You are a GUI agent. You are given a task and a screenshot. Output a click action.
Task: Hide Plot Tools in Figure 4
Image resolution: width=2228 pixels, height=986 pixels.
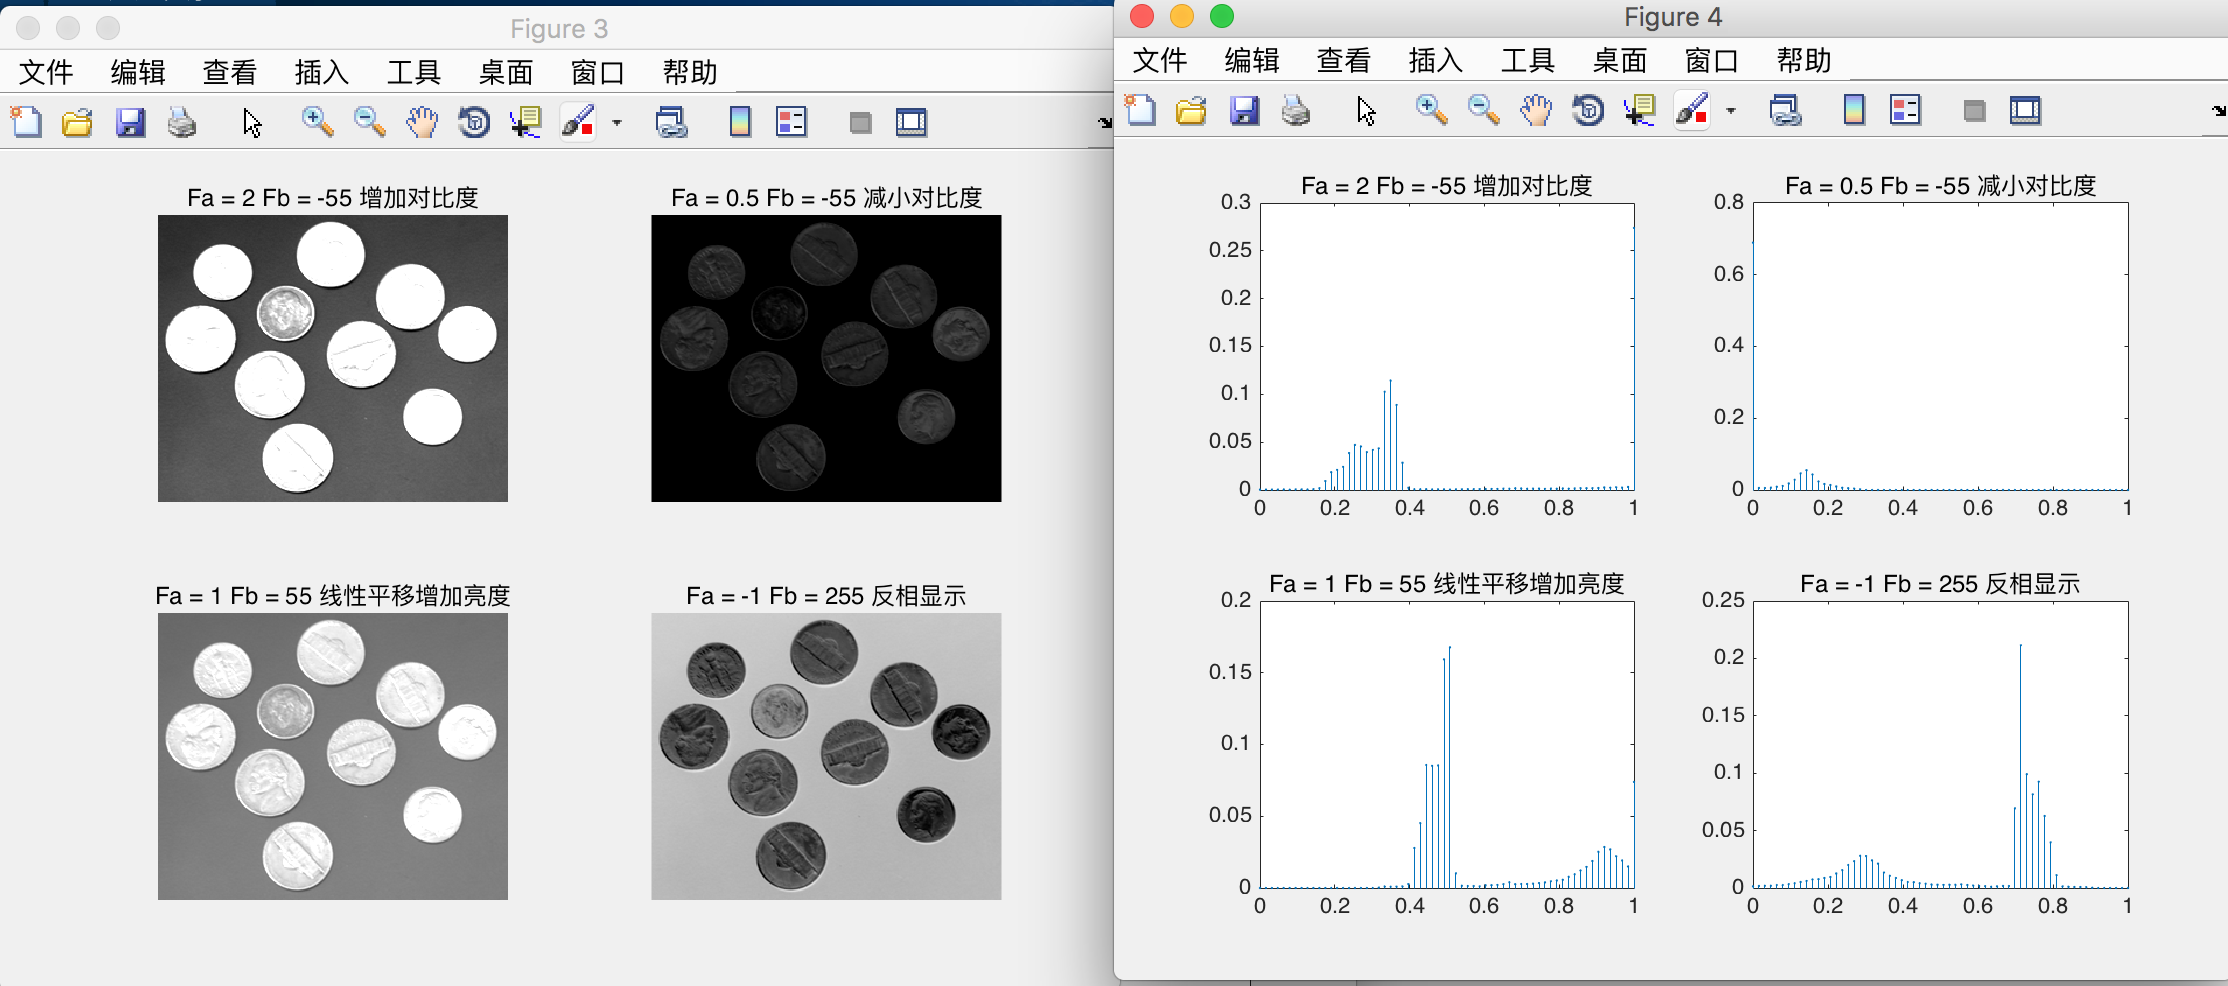1974,111
